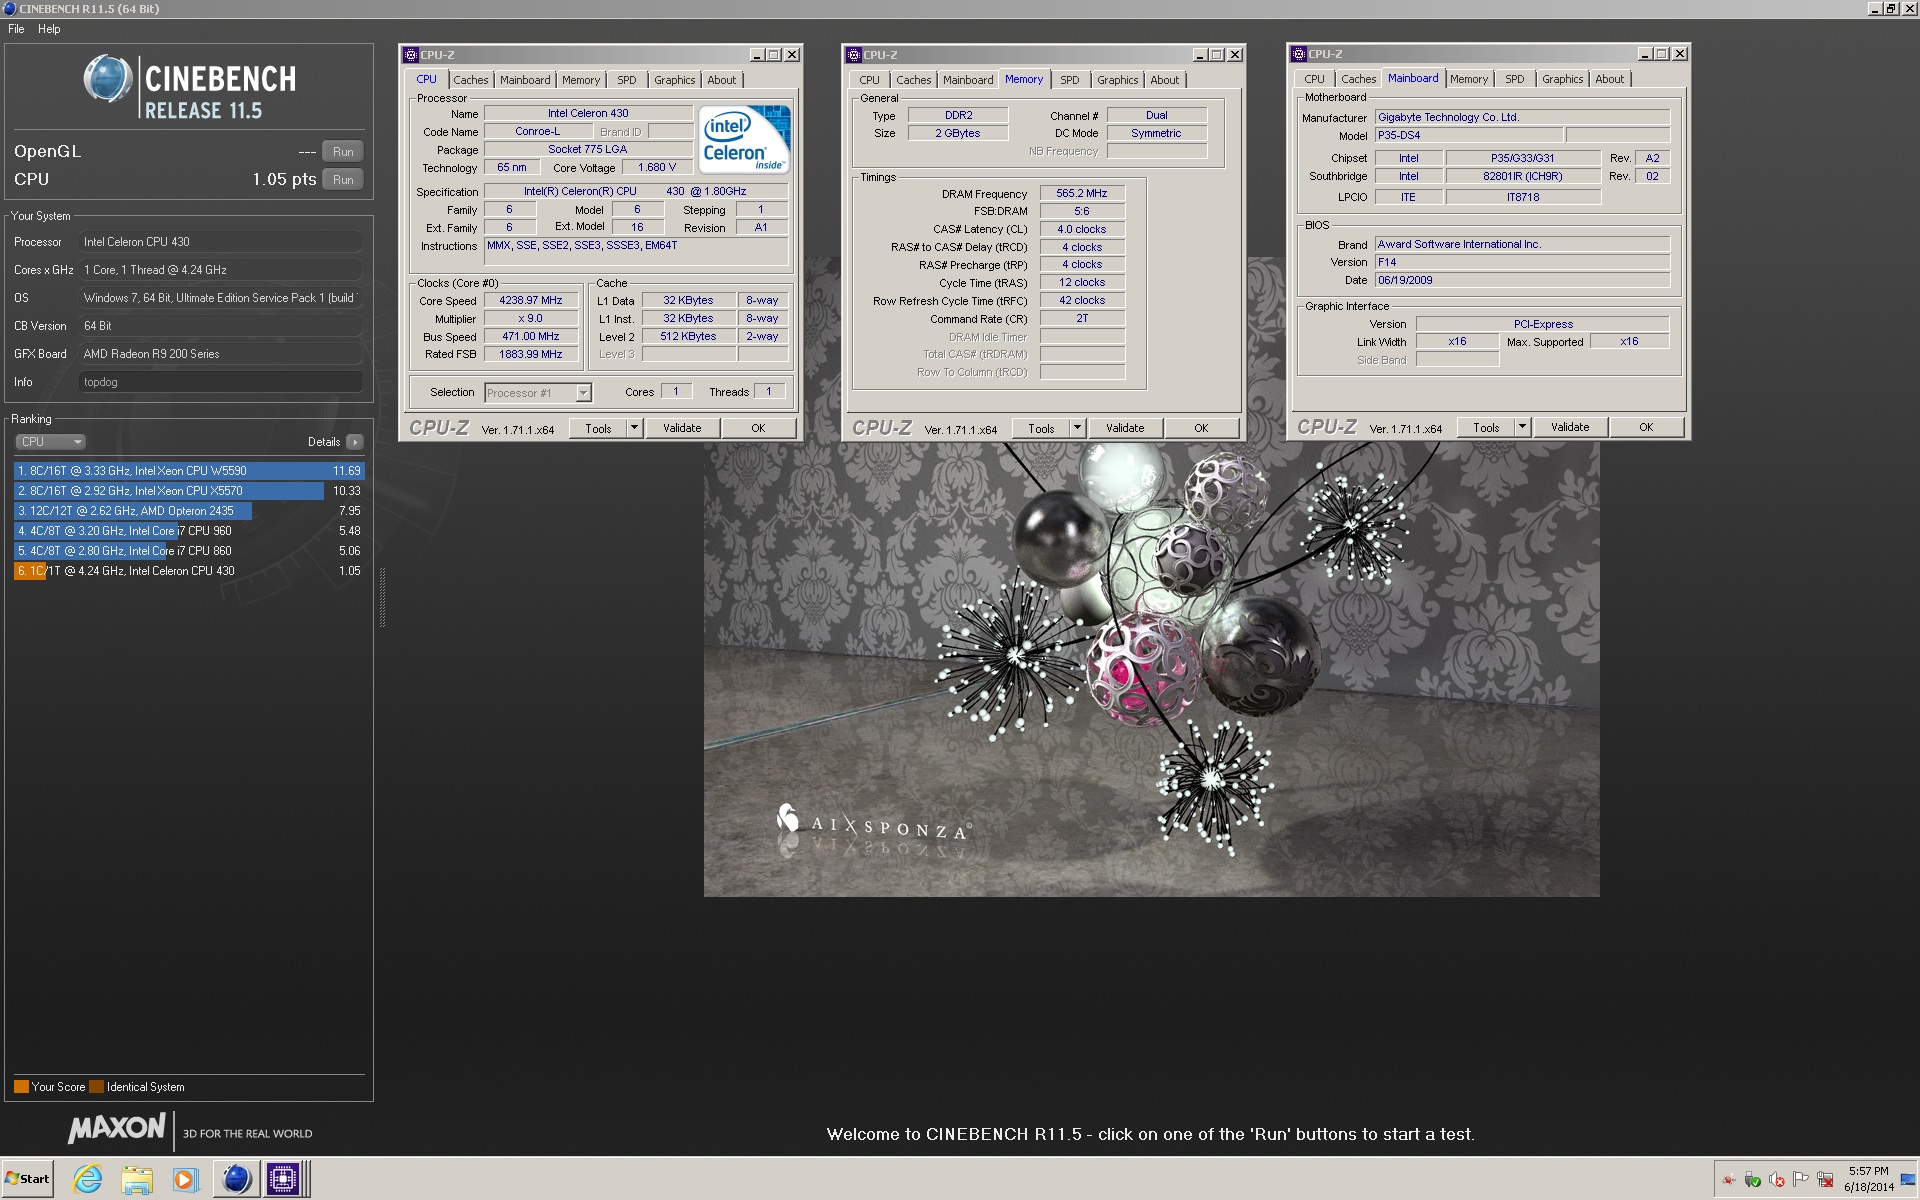Open the Help menu
Viewport: 1920px width, 1200px height.
49,29
